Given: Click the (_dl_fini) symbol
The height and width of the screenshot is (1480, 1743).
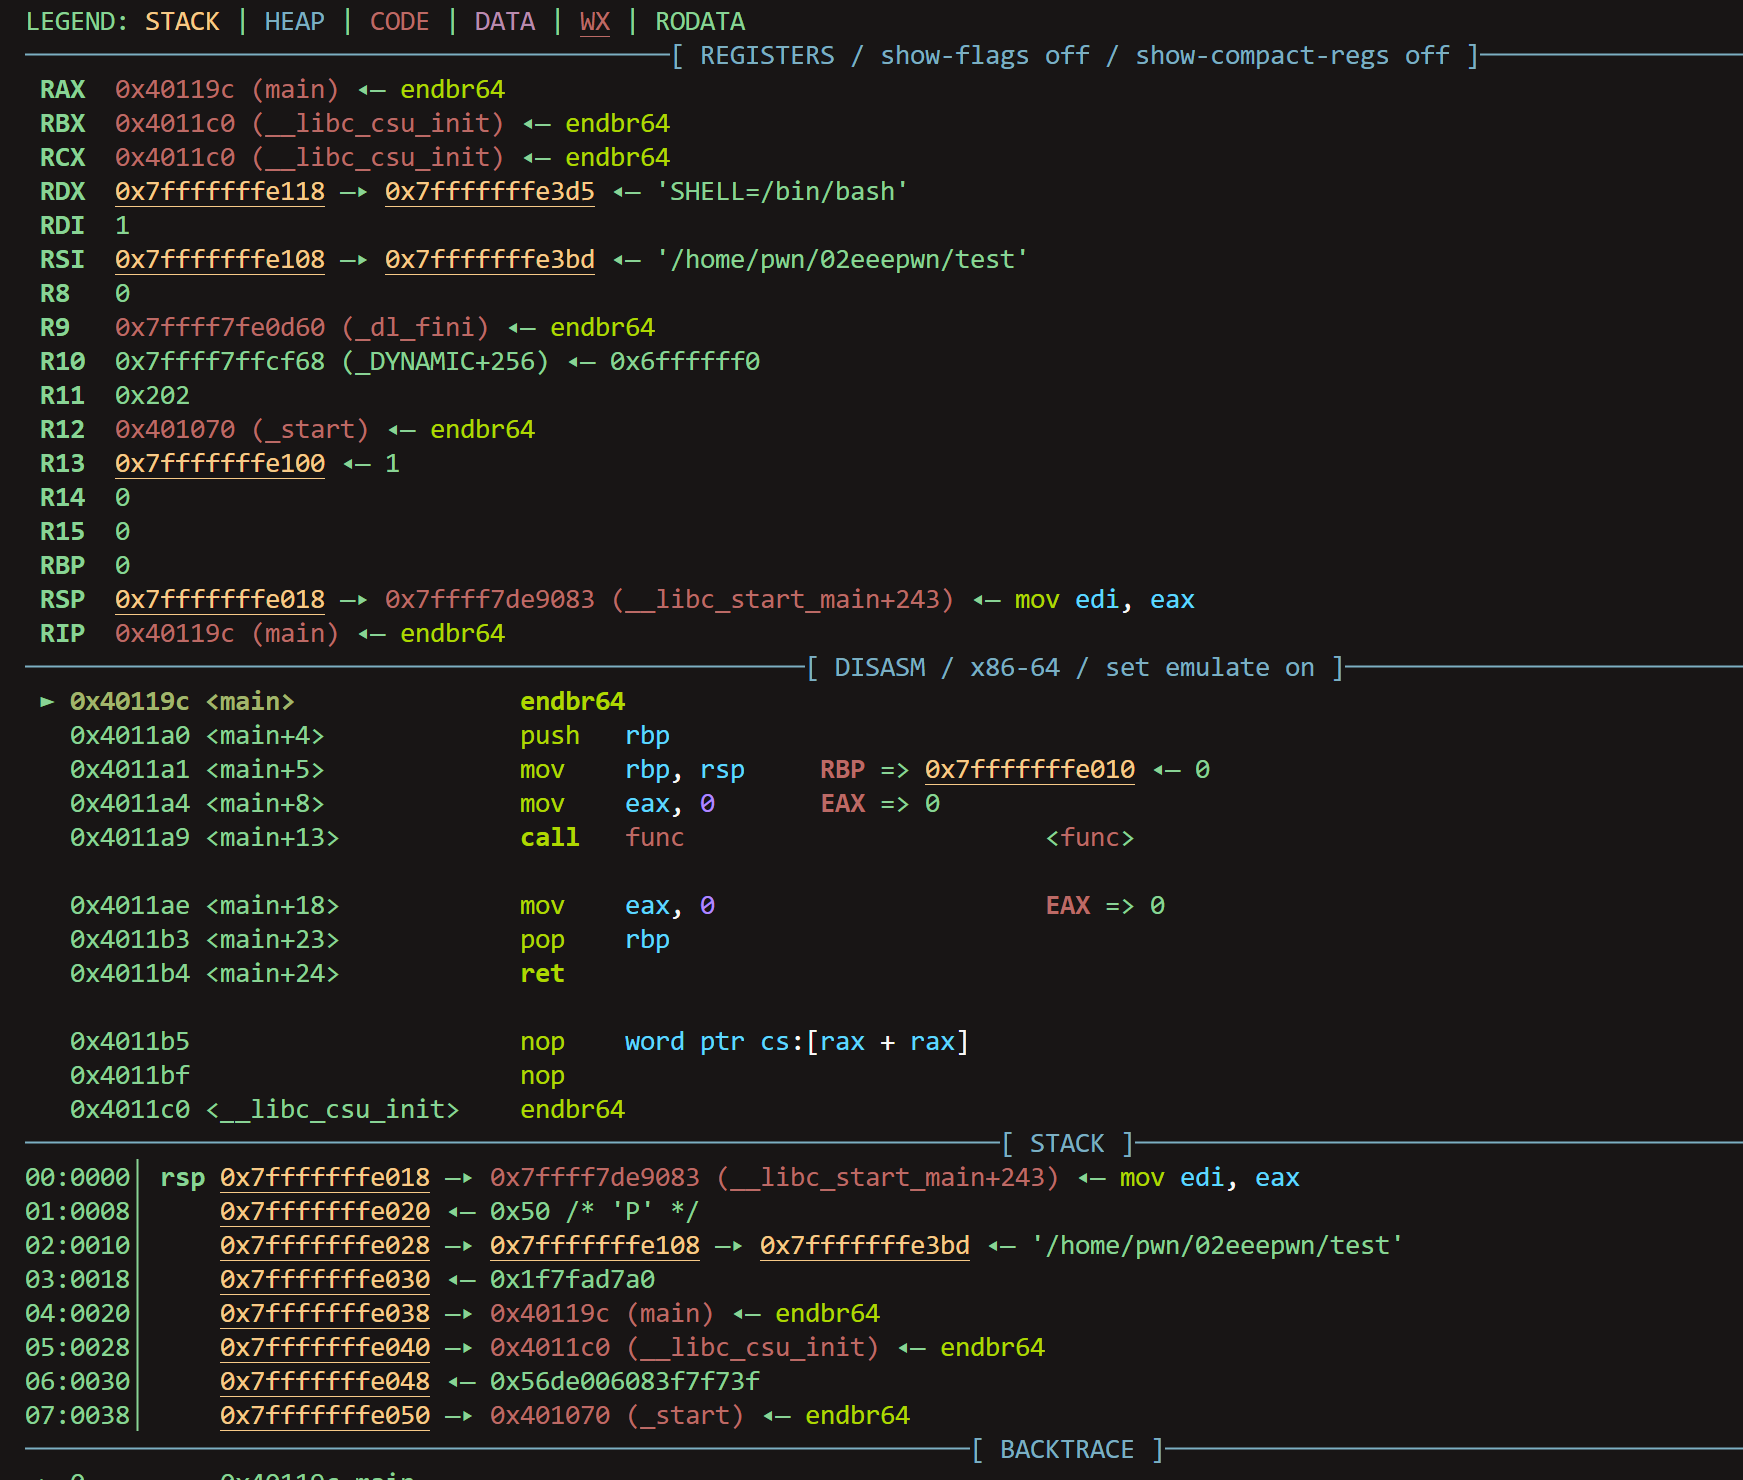Looking at the screenshot, I should pos(415,327).
